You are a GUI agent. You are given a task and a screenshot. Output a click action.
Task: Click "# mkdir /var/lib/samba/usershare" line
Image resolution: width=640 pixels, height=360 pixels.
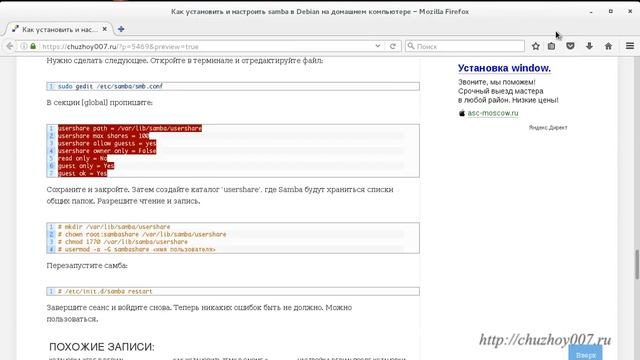coord(114,227)
